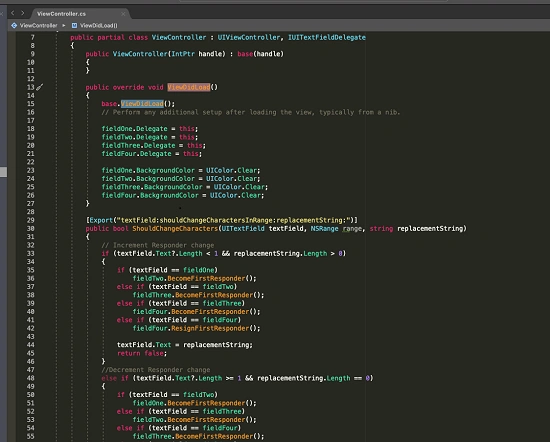The image size is (550, 442).
Task: Toggle breakpoint at line number 30
Action: coord(31,229)
